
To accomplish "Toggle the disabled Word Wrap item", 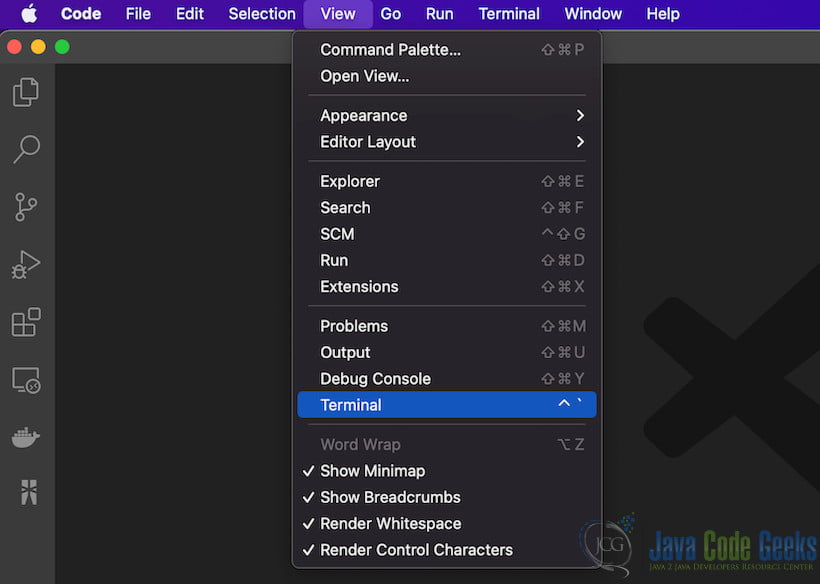I will tap(447, 444).
